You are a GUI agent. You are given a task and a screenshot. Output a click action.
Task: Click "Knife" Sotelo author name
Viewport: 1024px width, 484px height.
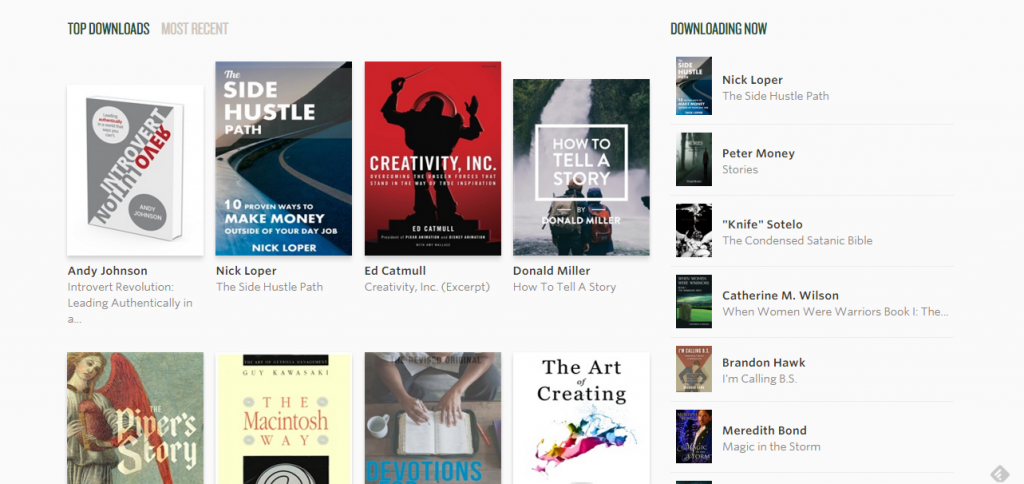click(x=762, y=224)
